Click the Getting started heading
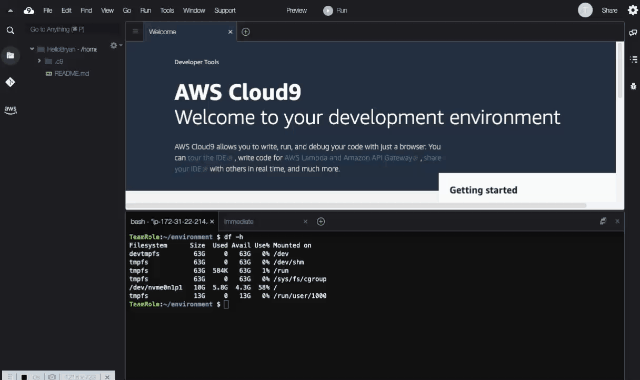The height and width of the screenshot is (380, 640). (483, 190)
